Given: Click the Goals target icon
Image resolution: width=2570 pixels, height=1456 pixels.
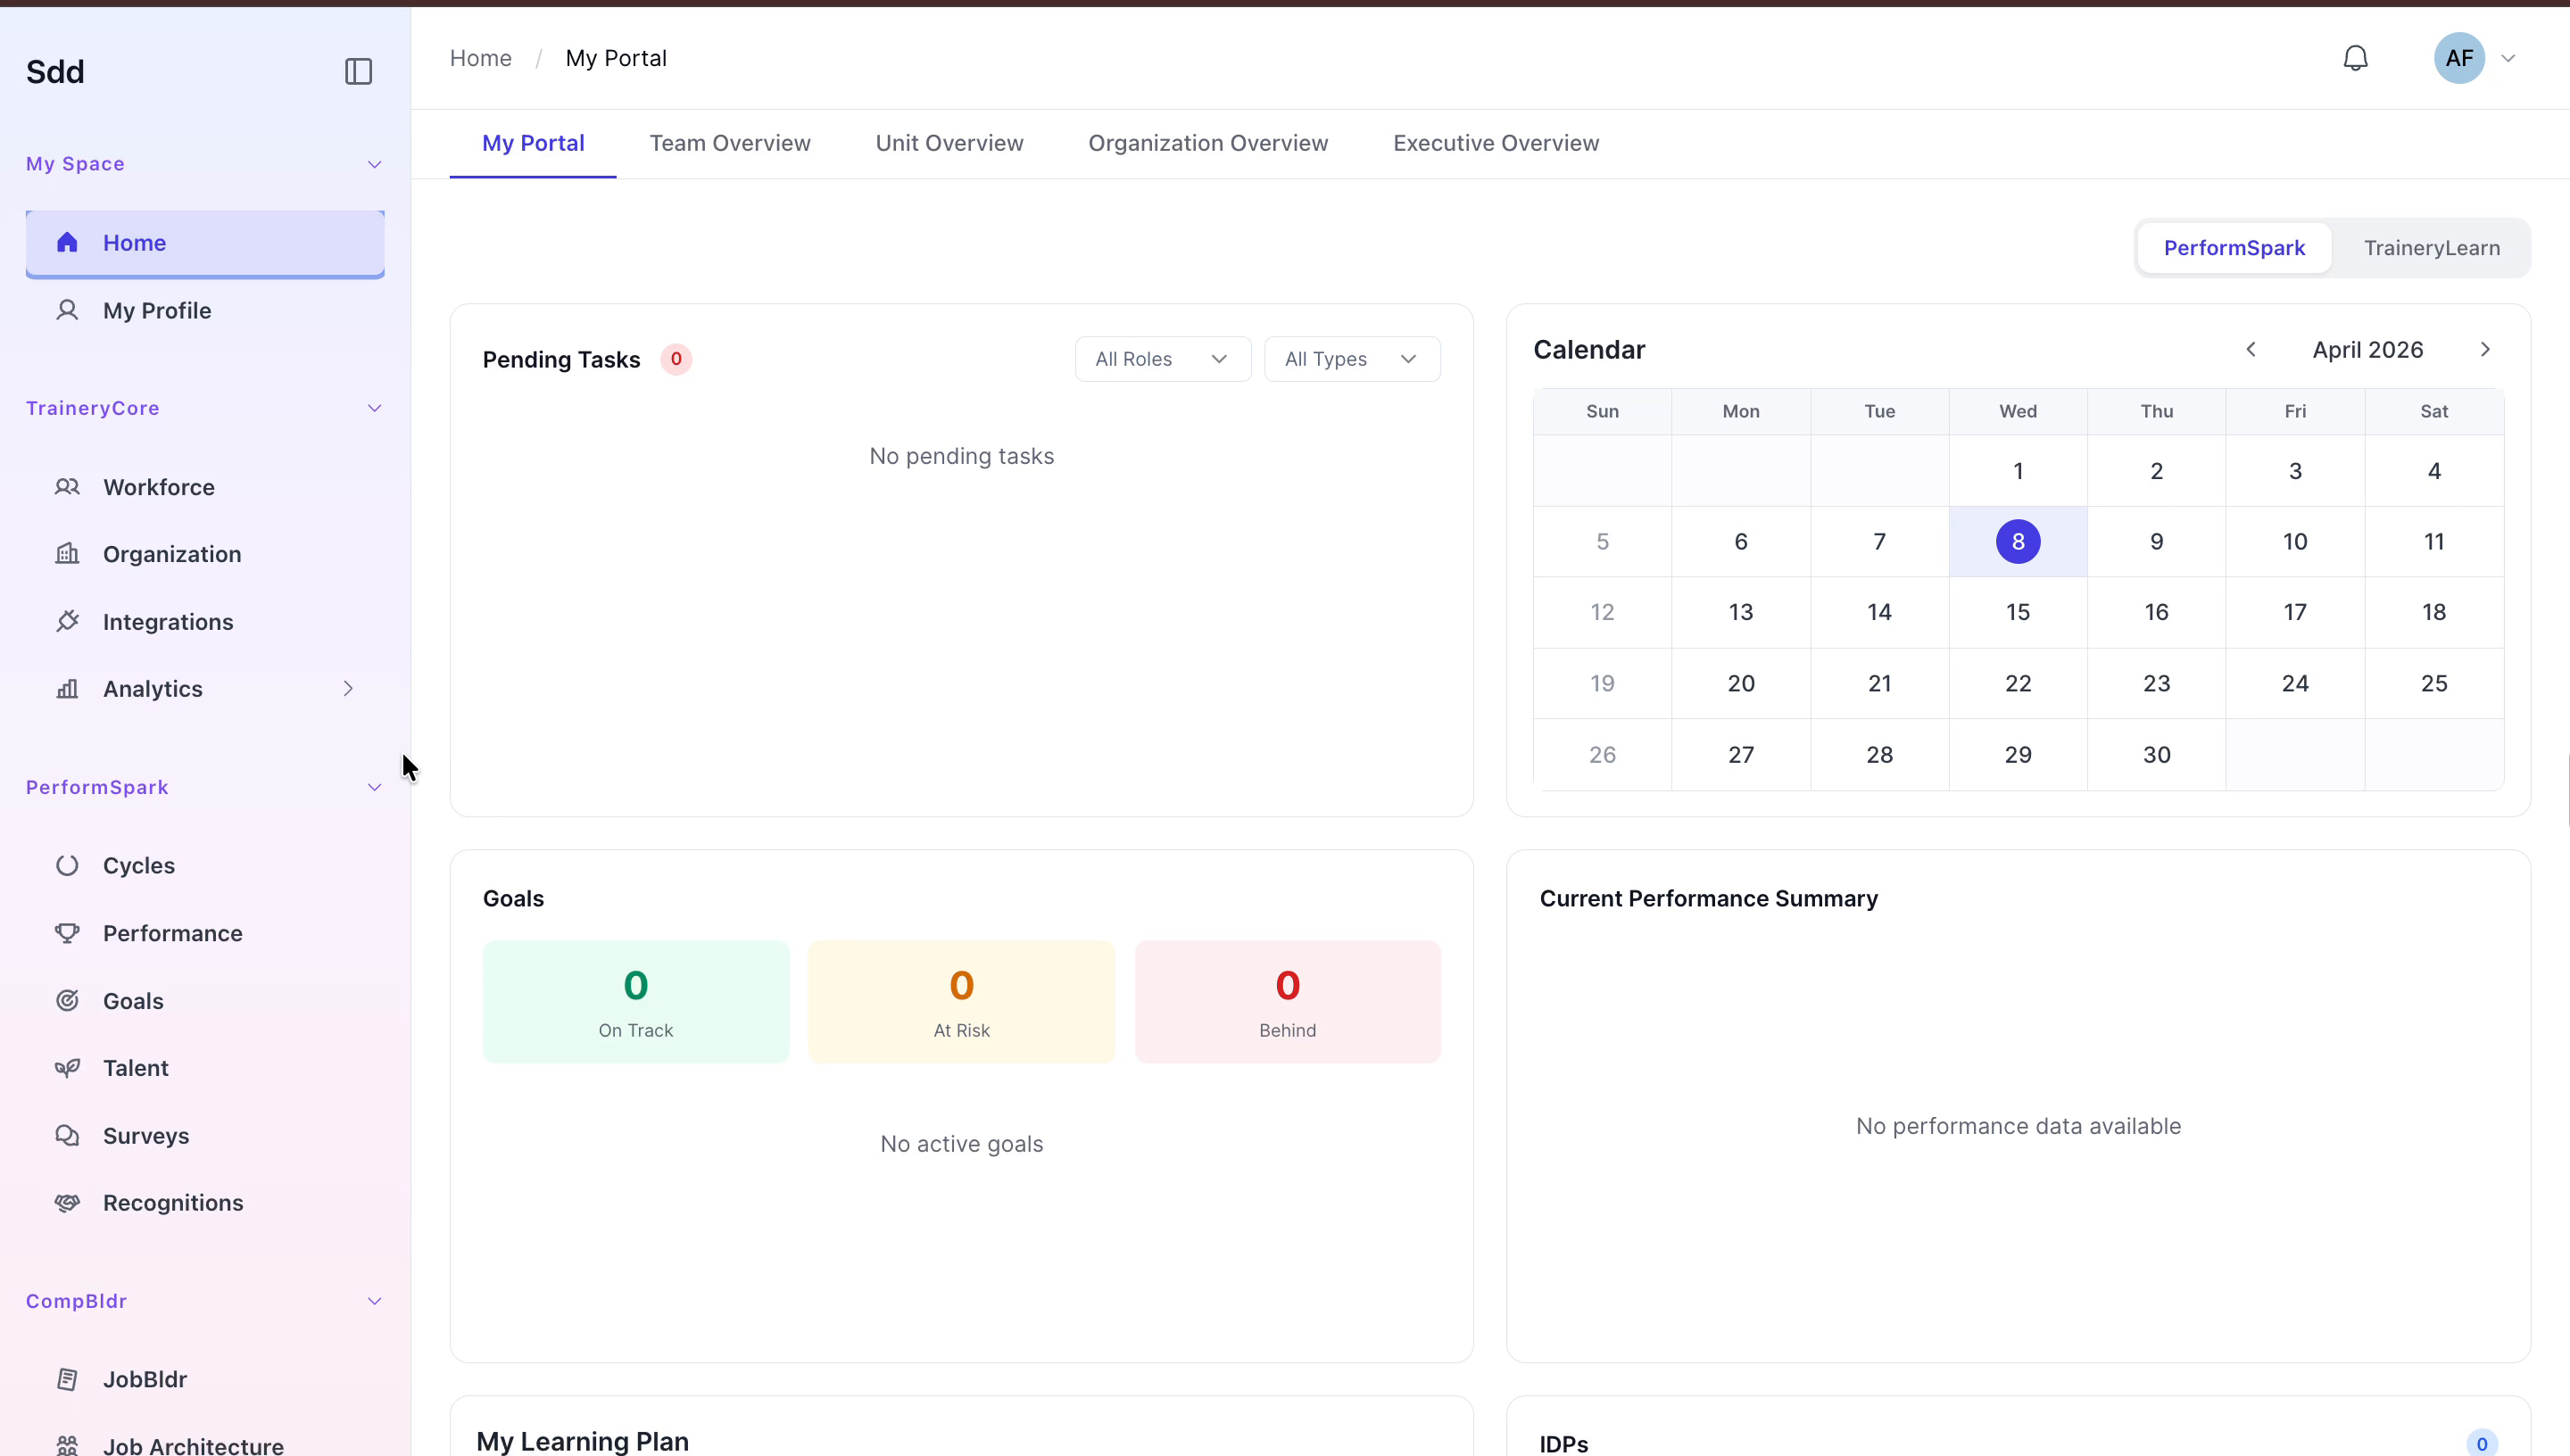Looking at the screenshot, I should coord(67,1000).
